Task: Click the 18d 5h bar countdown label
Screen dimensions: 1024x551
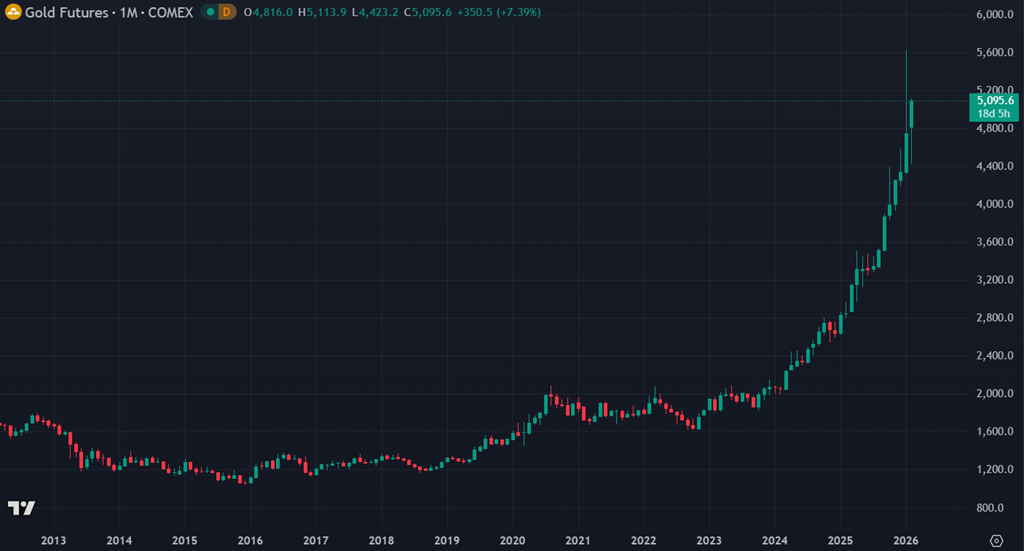Action: click(x=995, y=113)
